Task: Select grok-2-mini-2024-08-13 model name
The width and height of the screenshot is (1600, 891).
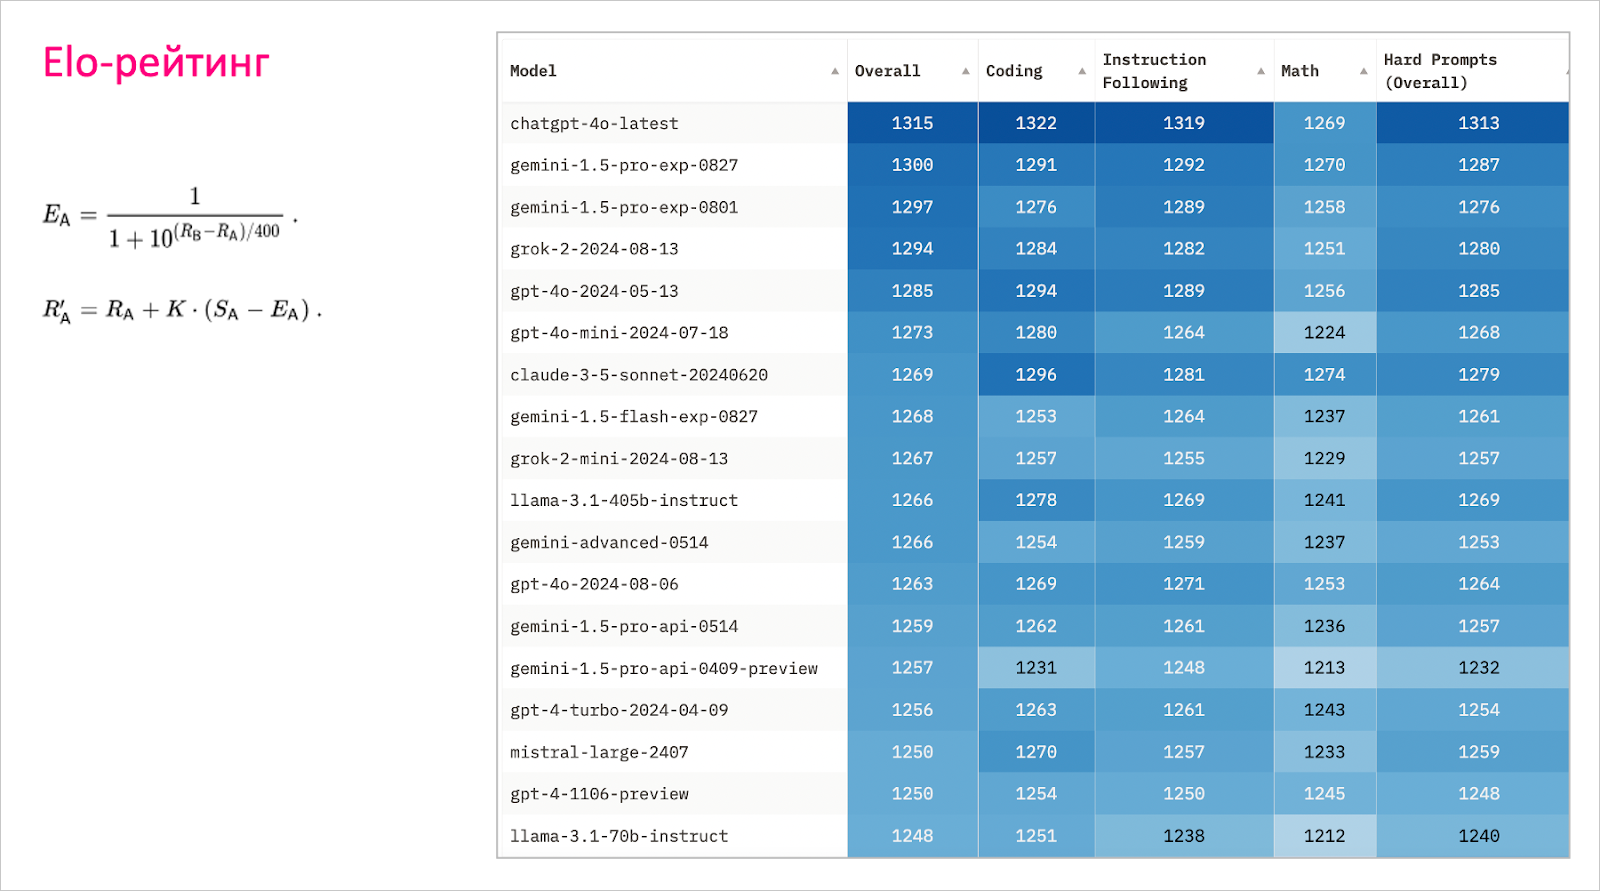Action: click(619, 458)
